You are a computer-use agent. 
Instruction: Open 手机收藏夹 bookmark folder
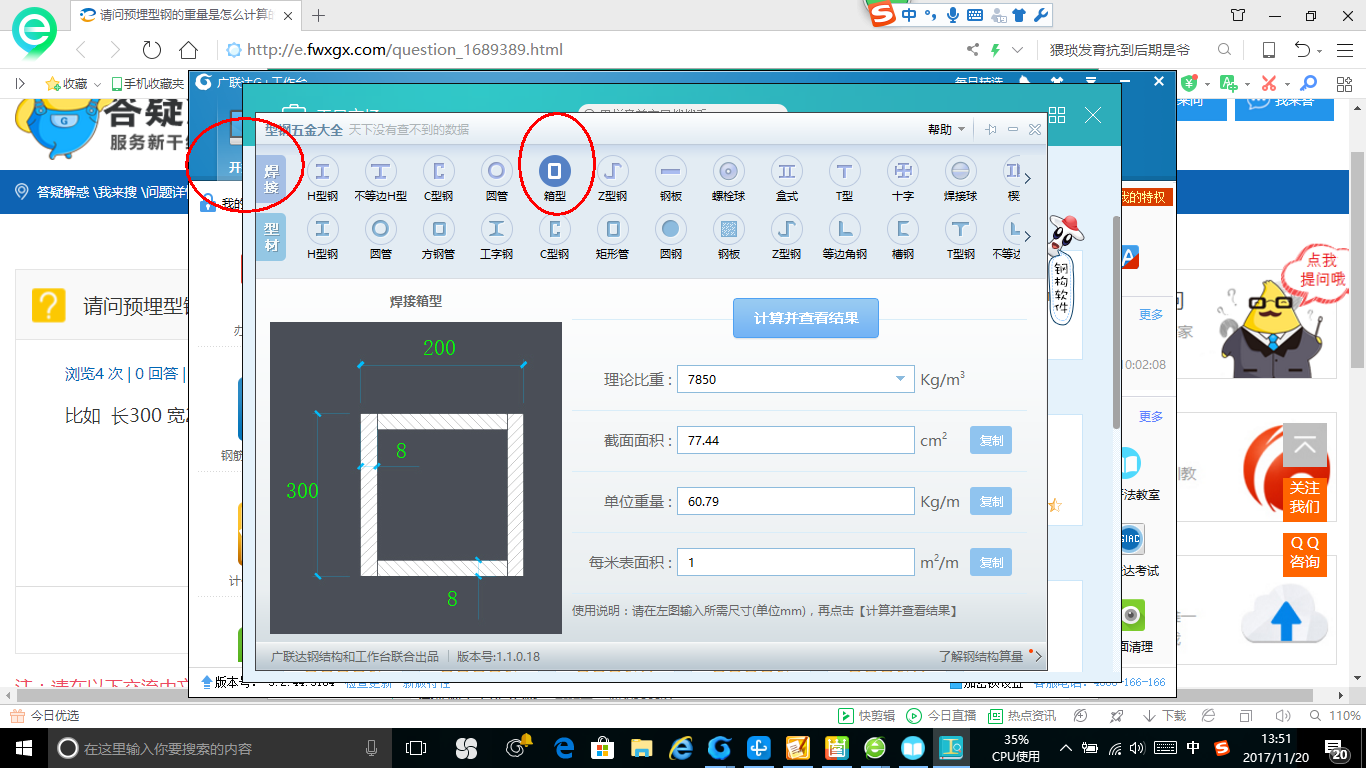click(x=147, y=84)
